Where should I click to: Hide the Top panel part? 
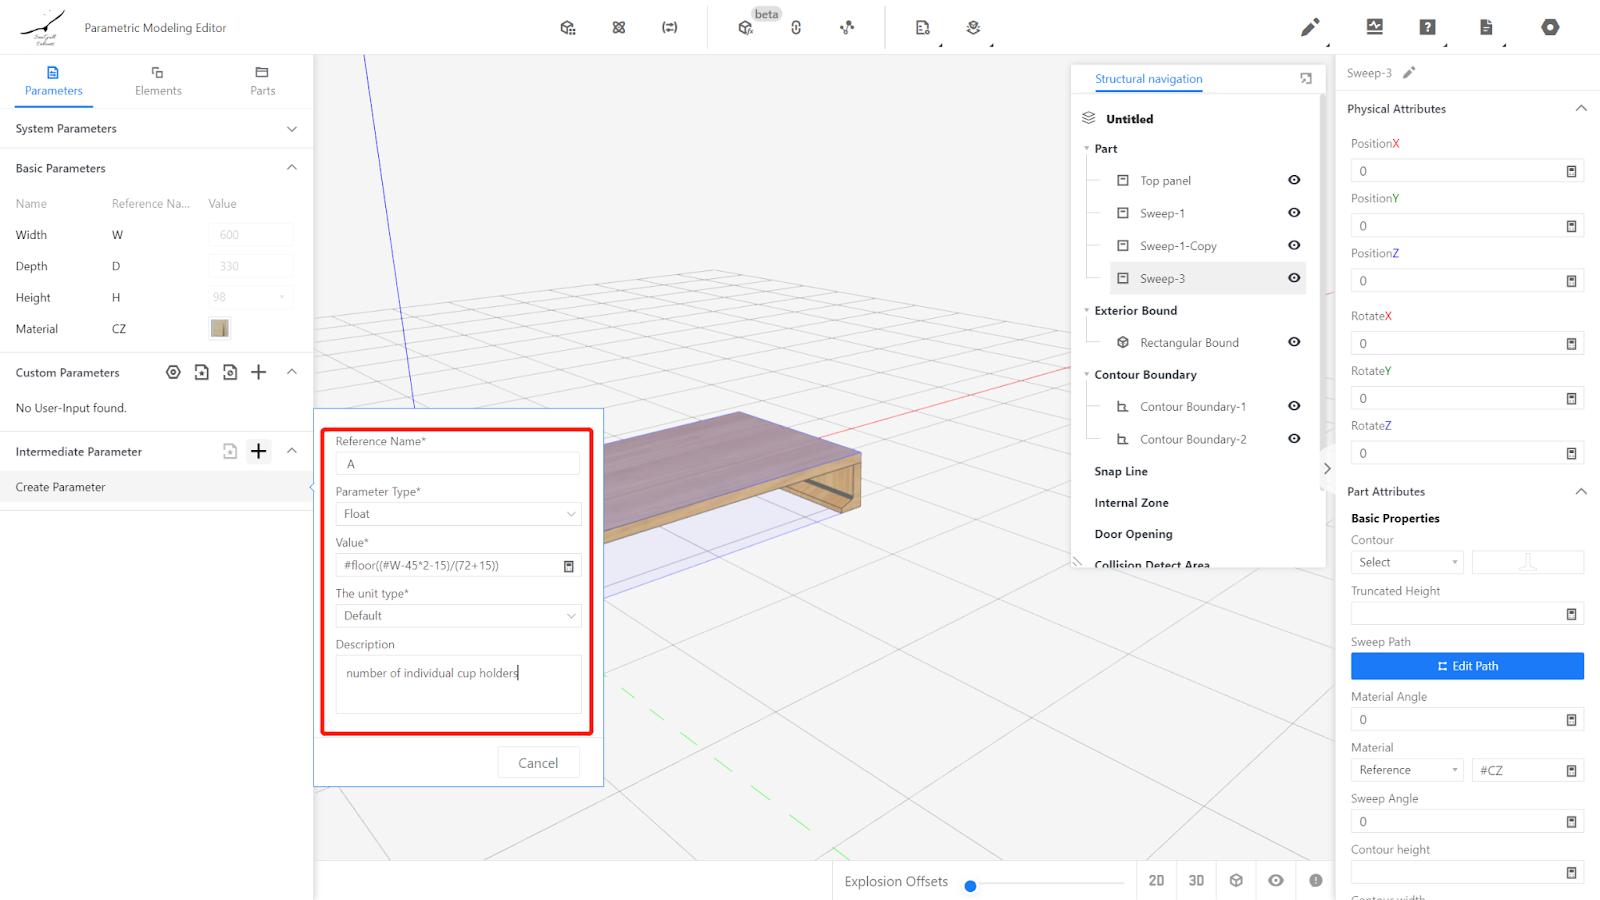[x=1294, y=181]
